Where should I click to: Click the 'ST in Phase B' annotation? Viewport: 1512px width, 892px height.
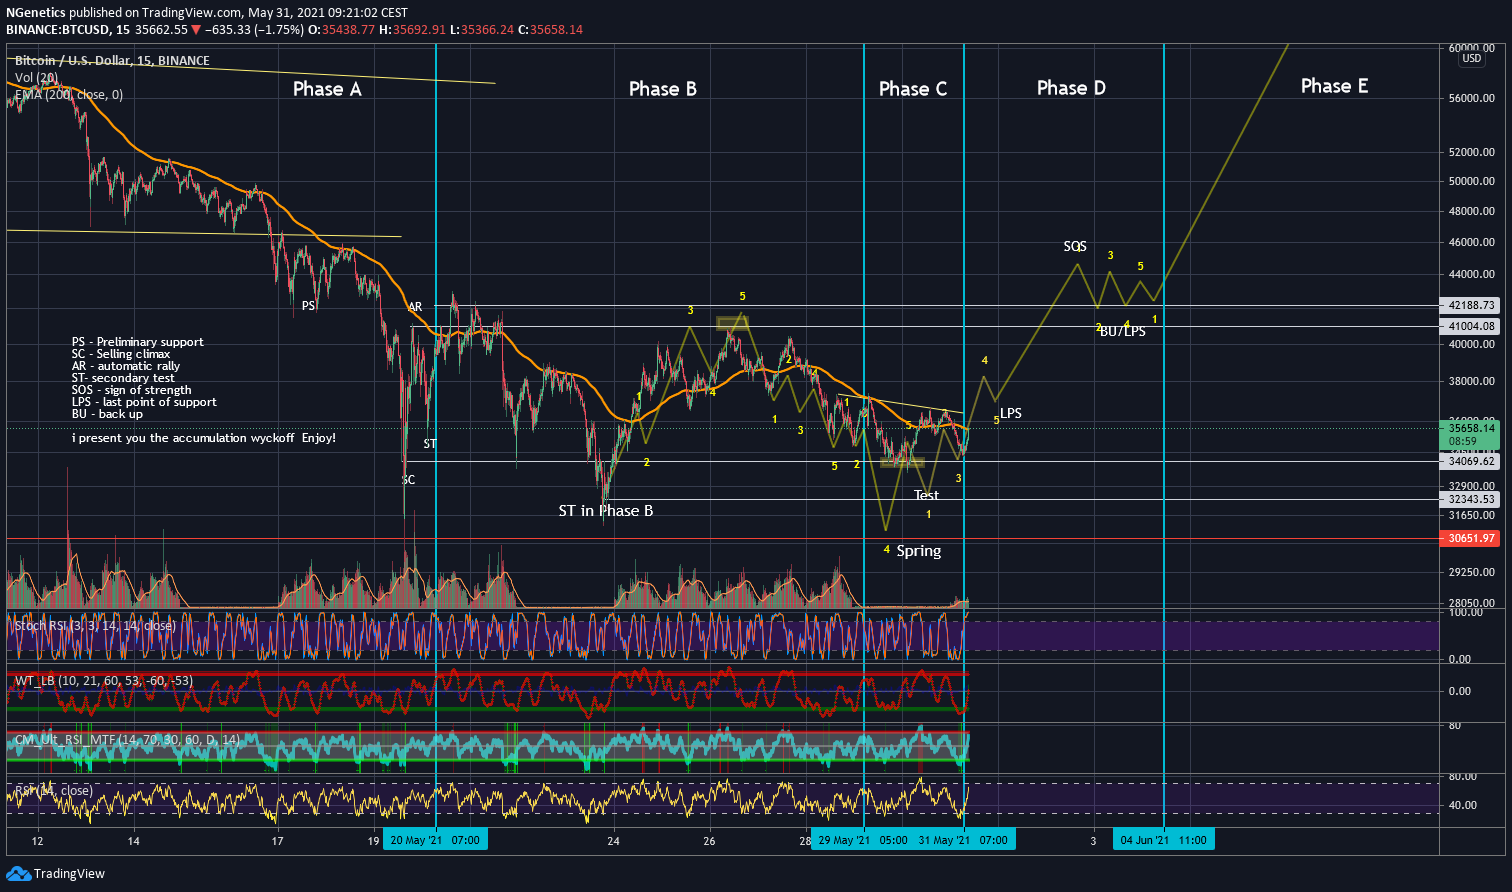point(606,511)
